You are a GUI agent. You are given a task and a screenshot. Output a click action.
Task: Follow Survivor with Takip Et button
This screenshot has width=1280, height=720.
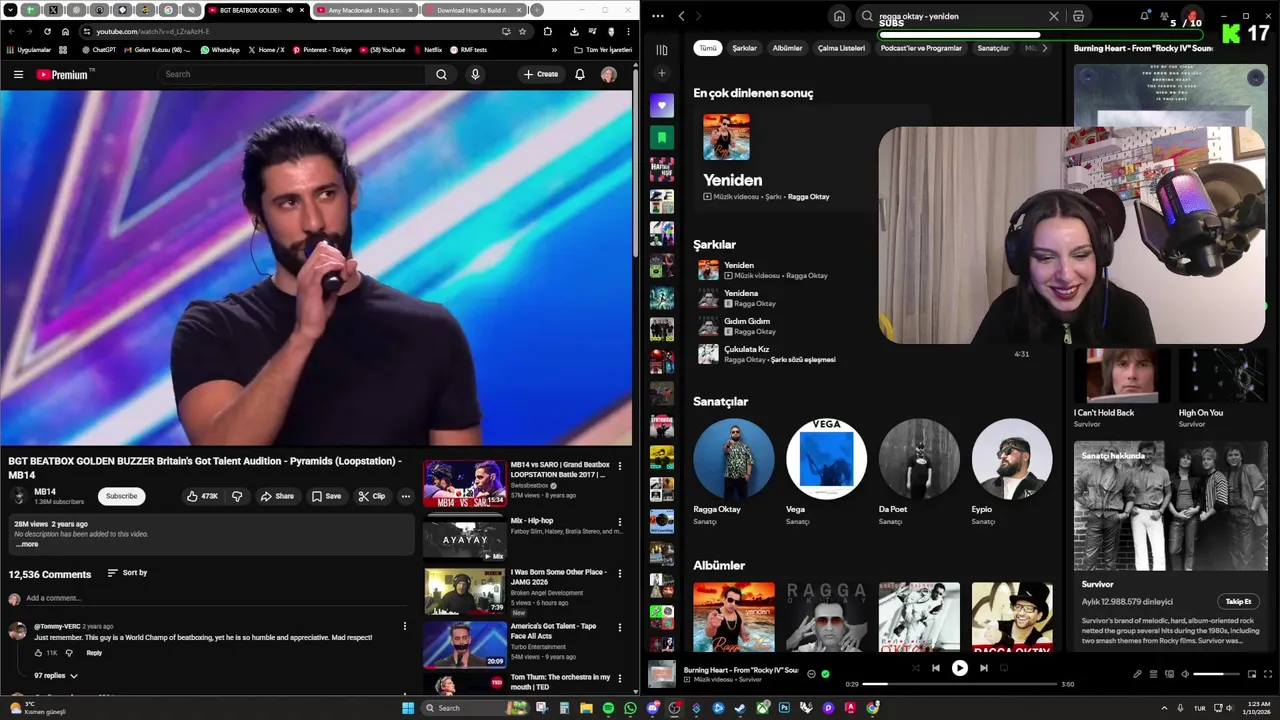(x=1238, y=601)
